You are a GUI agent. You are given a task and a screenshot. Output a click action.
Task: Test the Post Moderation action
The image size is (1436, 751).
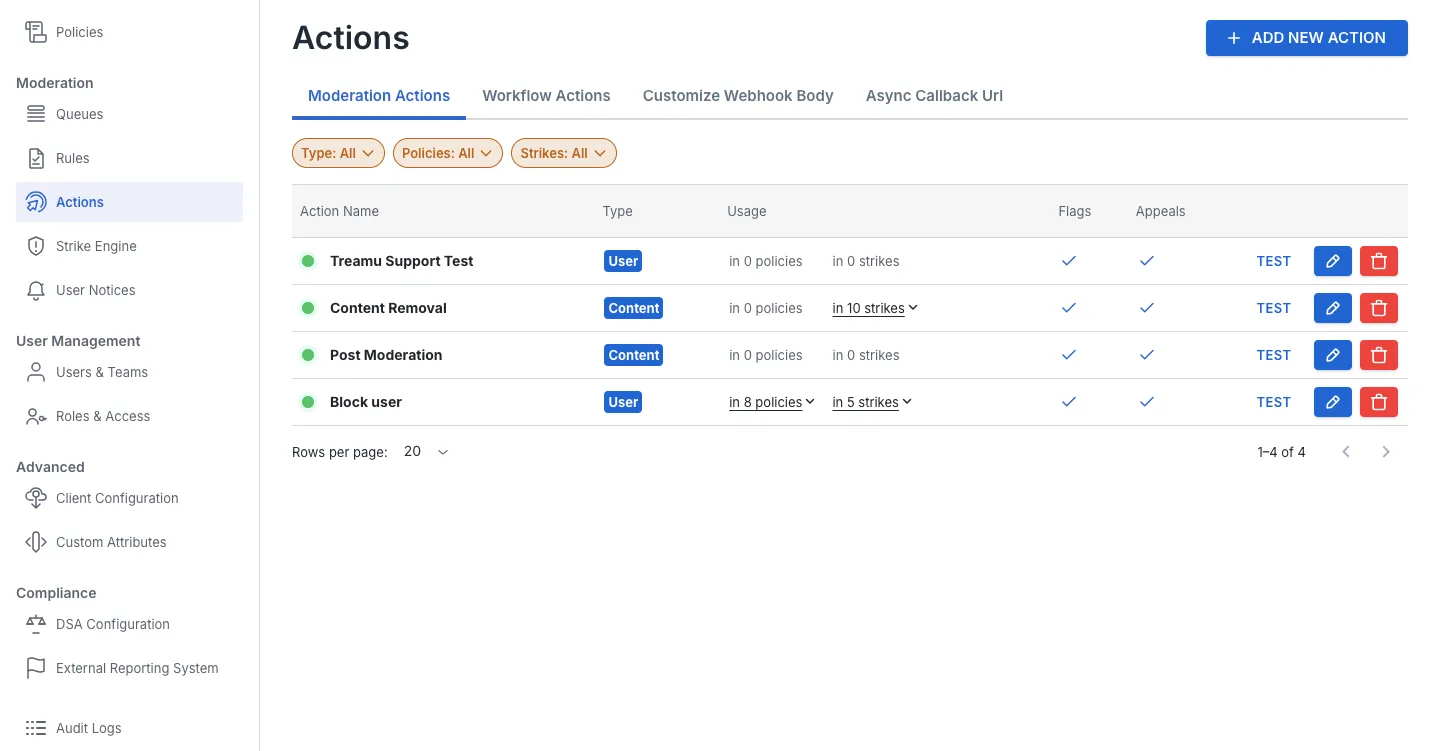pos(1273,355)
